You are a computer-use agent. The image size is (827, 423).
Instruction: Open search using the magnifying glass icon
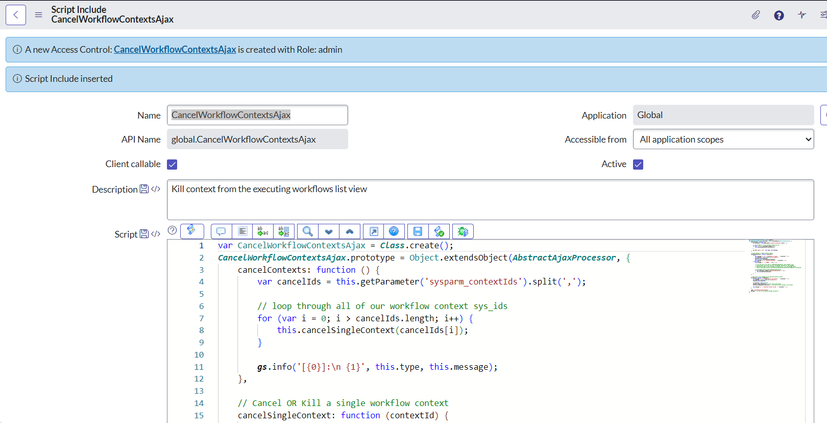click(x=307, y=231)
